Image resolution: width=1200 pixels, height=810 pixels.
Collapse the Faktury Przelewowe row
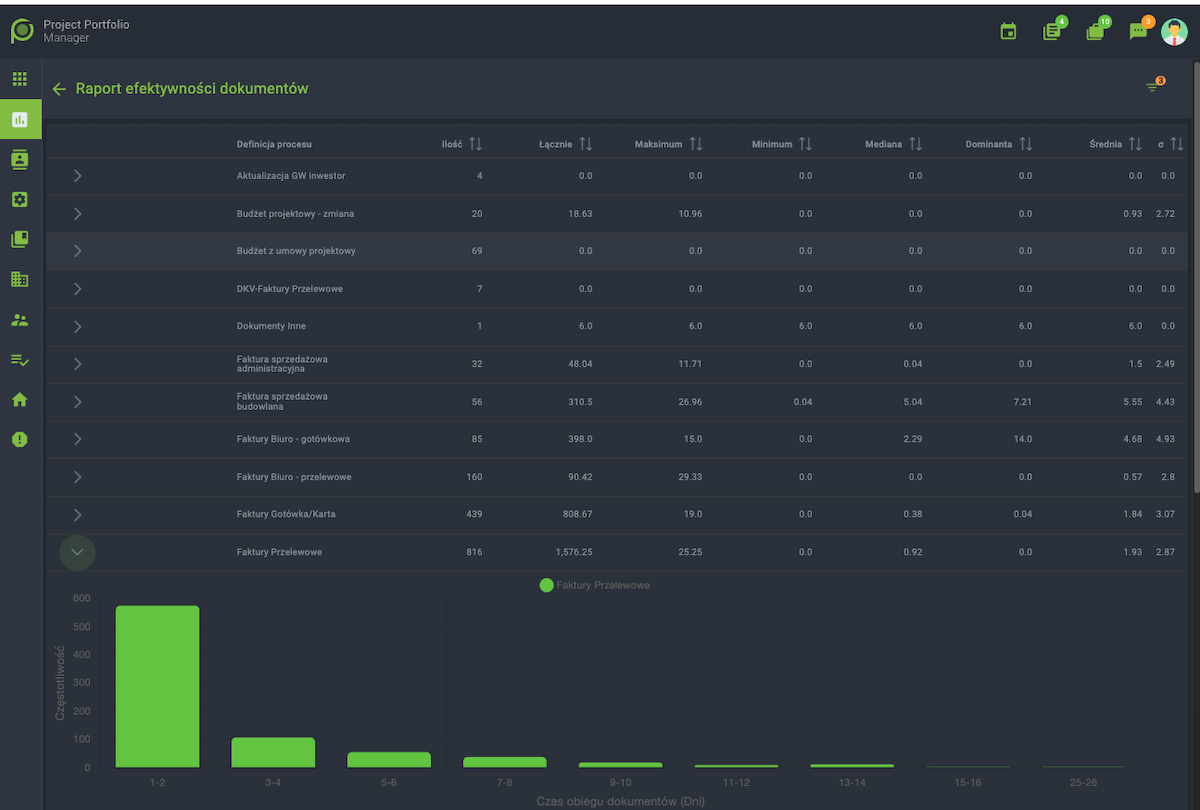point(78,552)
